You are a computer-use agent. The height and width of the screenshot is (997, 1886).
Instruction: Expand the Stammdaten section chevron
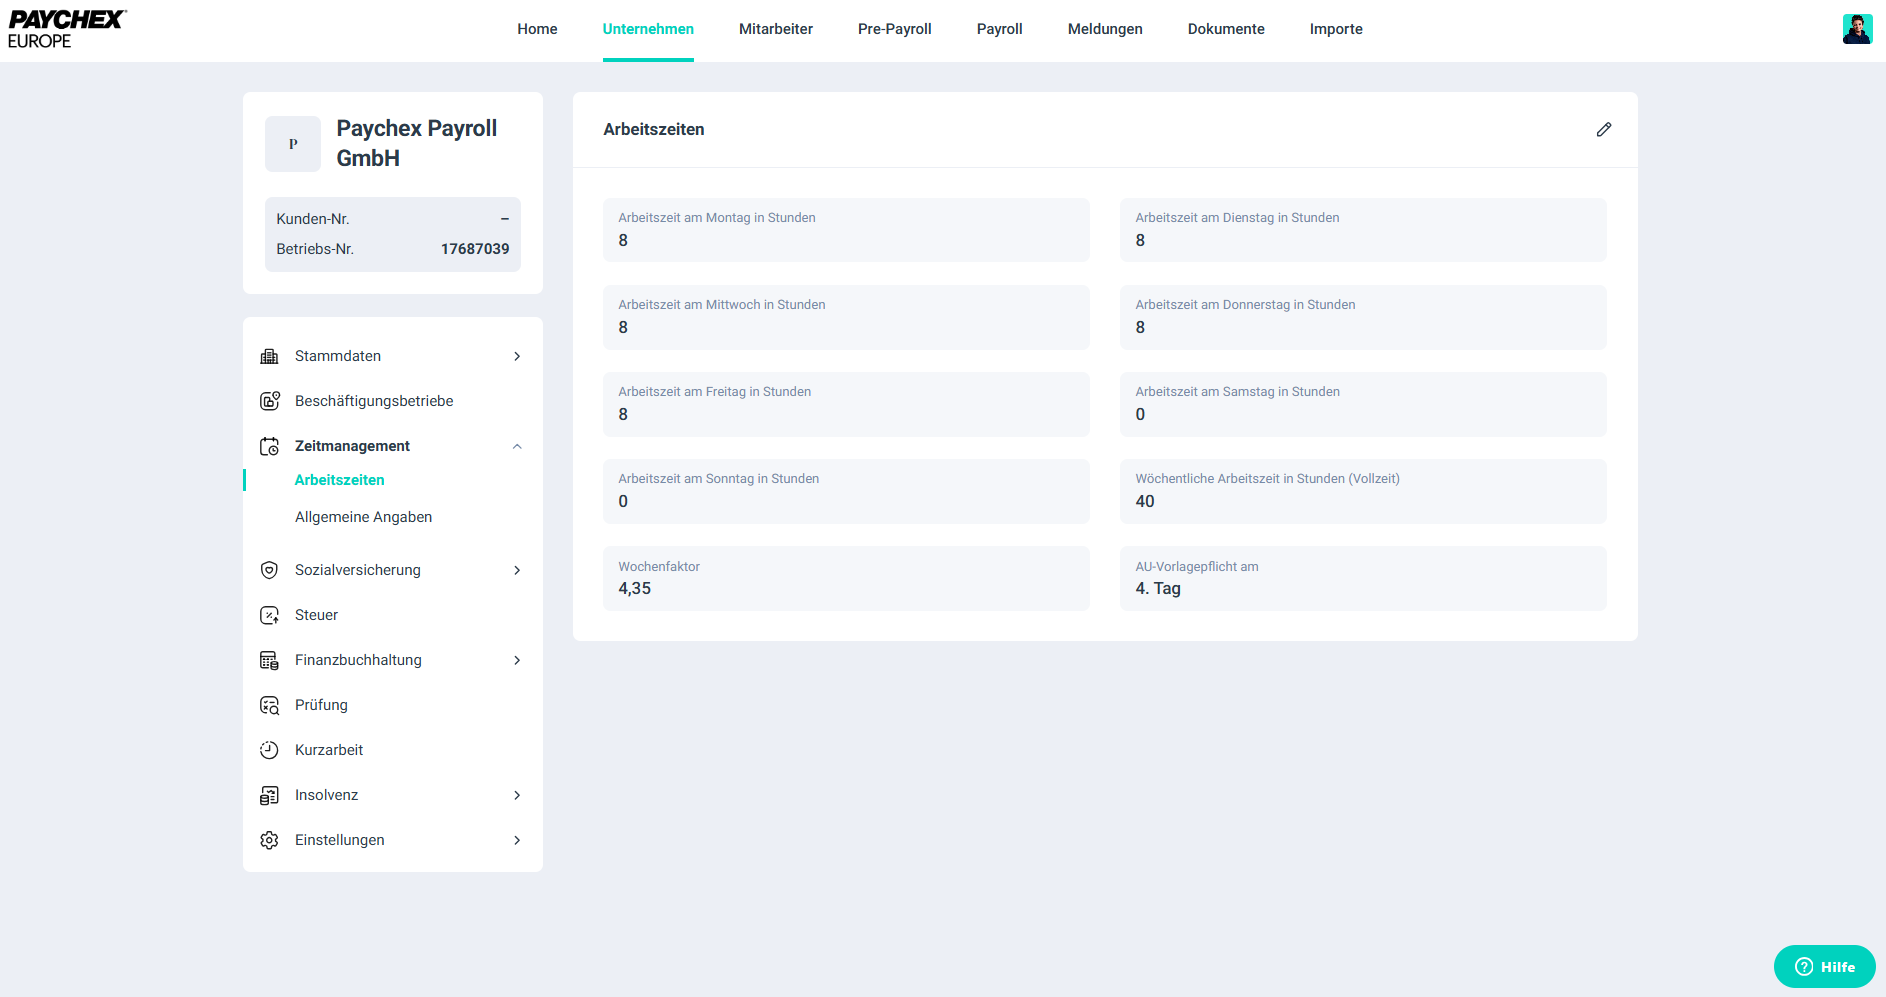517,357
